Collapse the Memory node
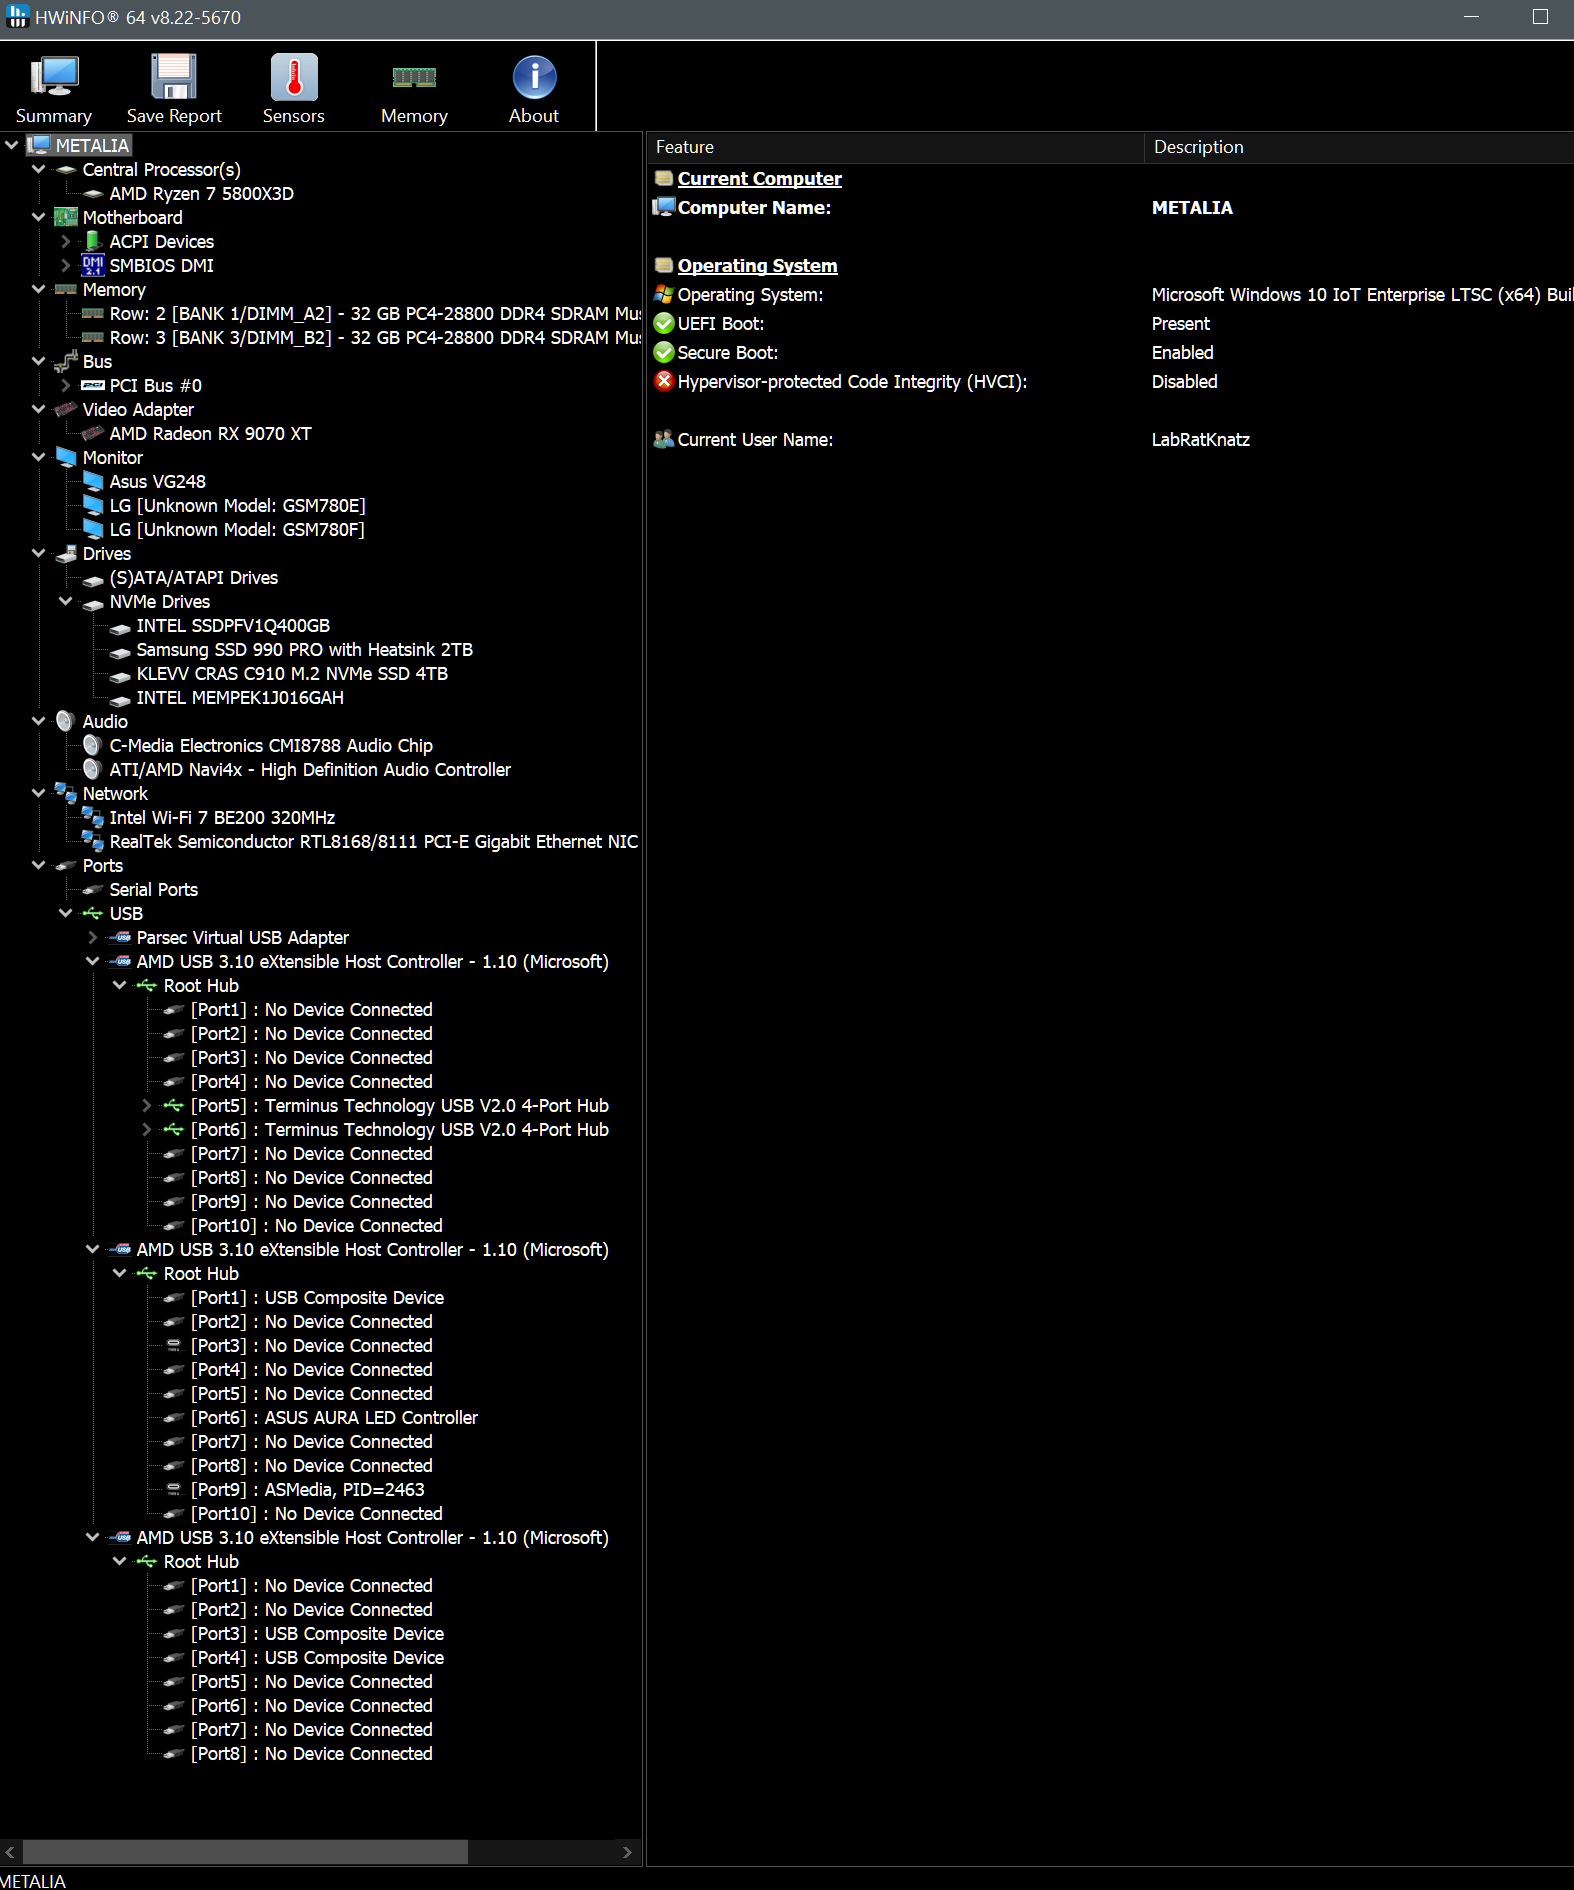 click(39, 289)
